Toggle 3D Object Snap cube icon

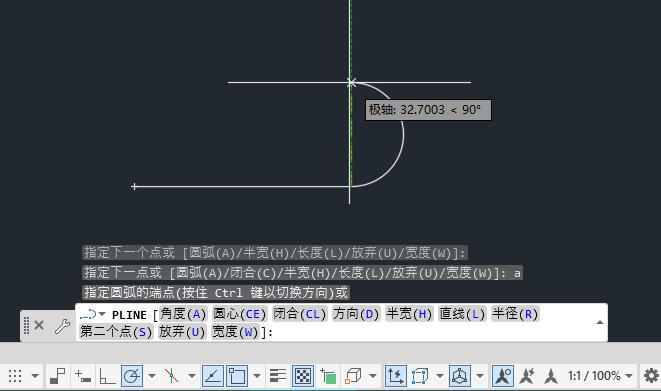click(353, 376)
